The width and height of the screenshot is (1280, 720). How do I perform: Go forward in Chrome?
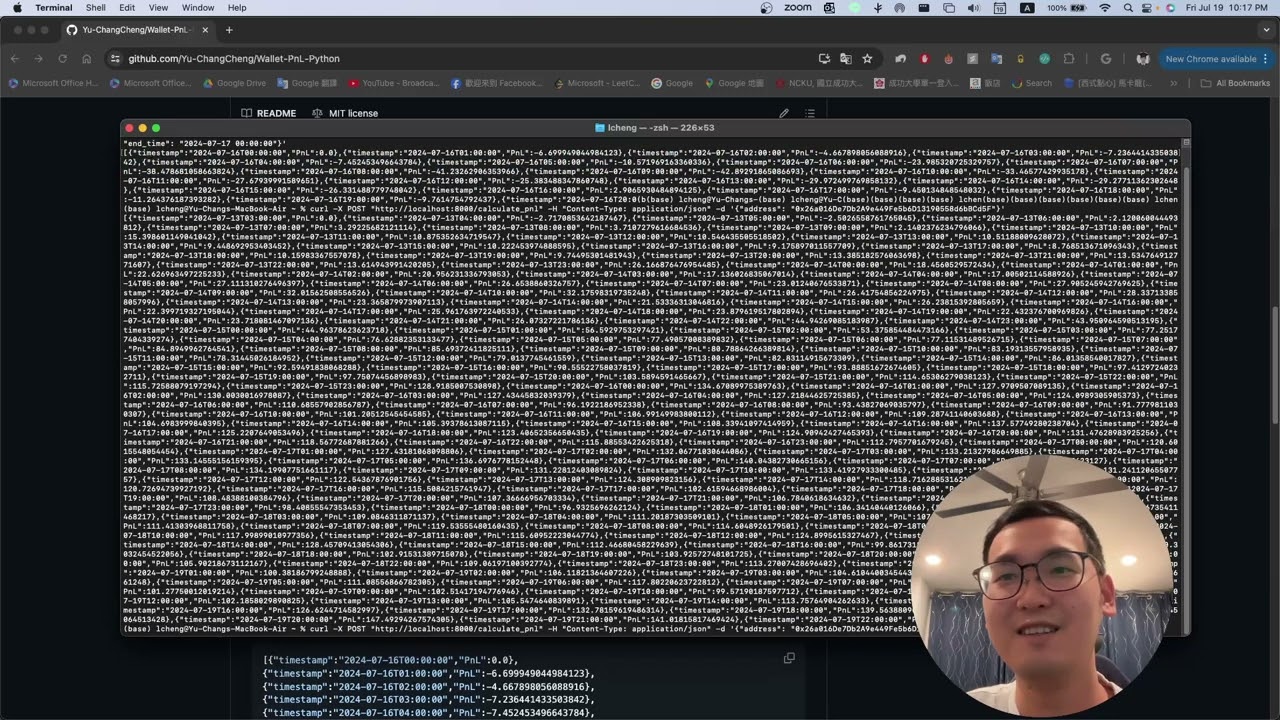[x=39, y=59]
